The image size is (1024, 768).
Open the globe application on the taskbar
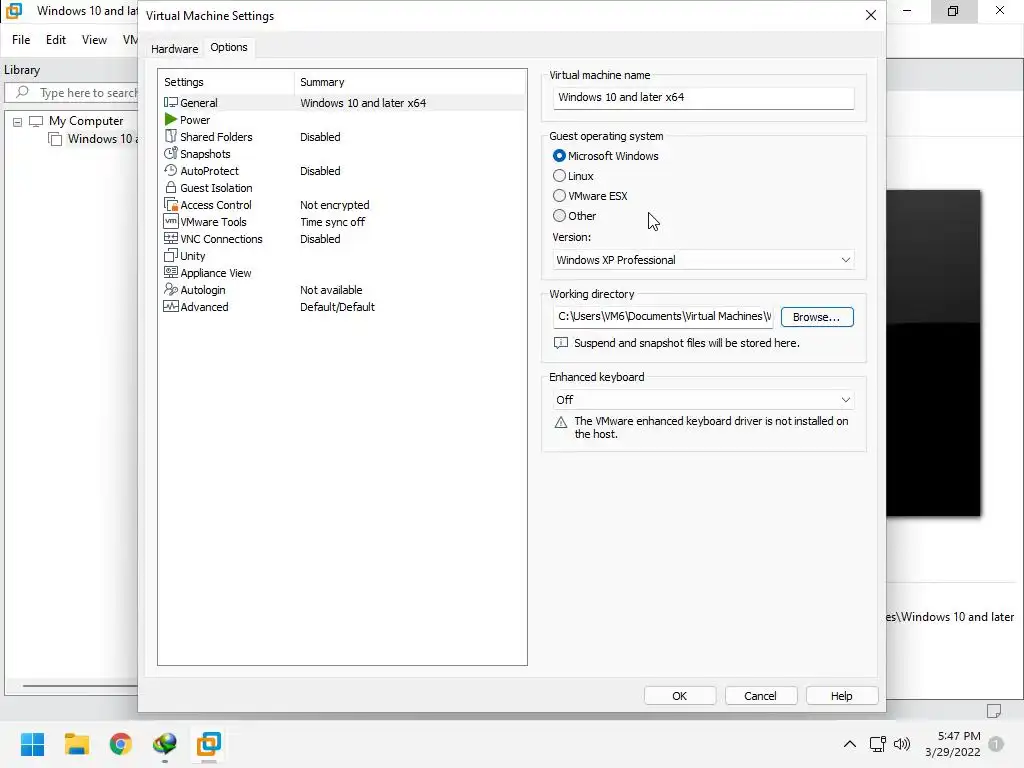pyautogui.click(x=165, y=744)
